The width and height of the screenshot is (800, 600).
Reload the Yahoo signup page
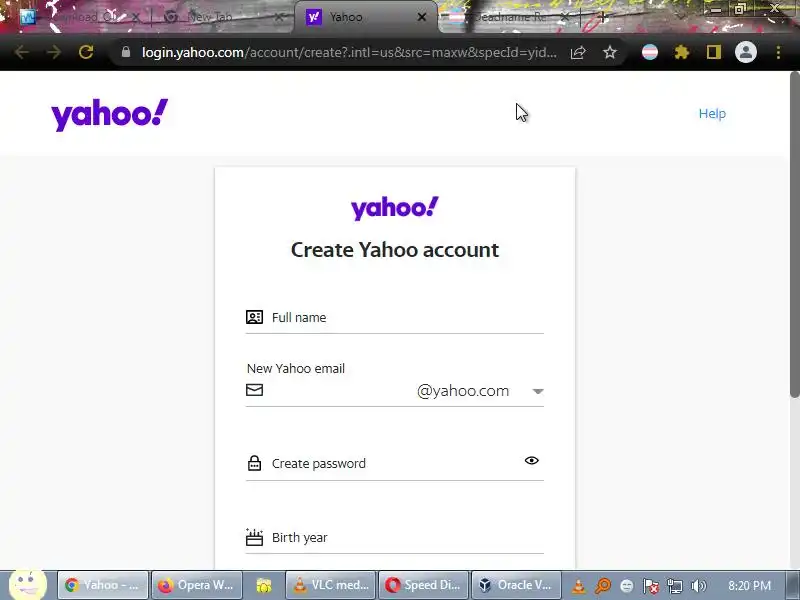(86, 52)
